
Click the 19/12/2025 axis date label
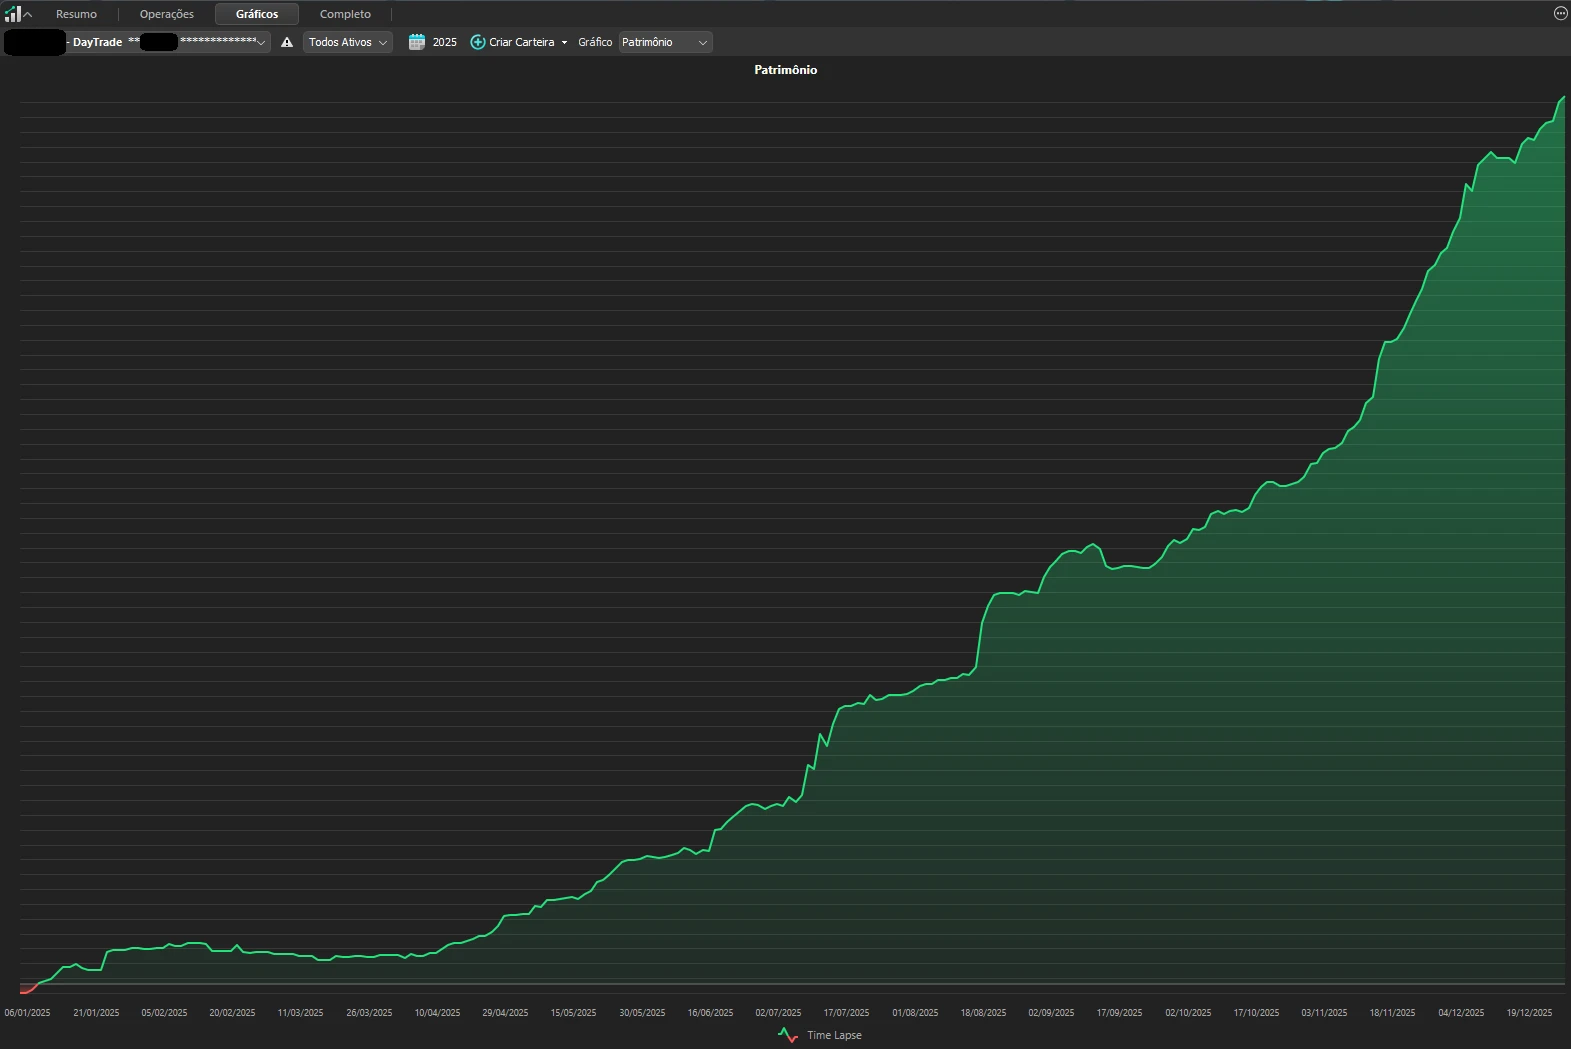click(x=1529, y=1012)
